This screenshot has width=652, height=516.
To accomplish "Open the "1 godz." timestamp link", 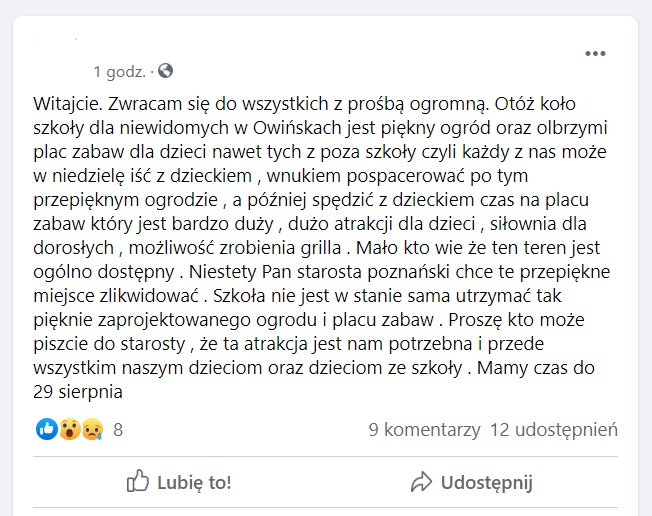I will click(119, 72).
